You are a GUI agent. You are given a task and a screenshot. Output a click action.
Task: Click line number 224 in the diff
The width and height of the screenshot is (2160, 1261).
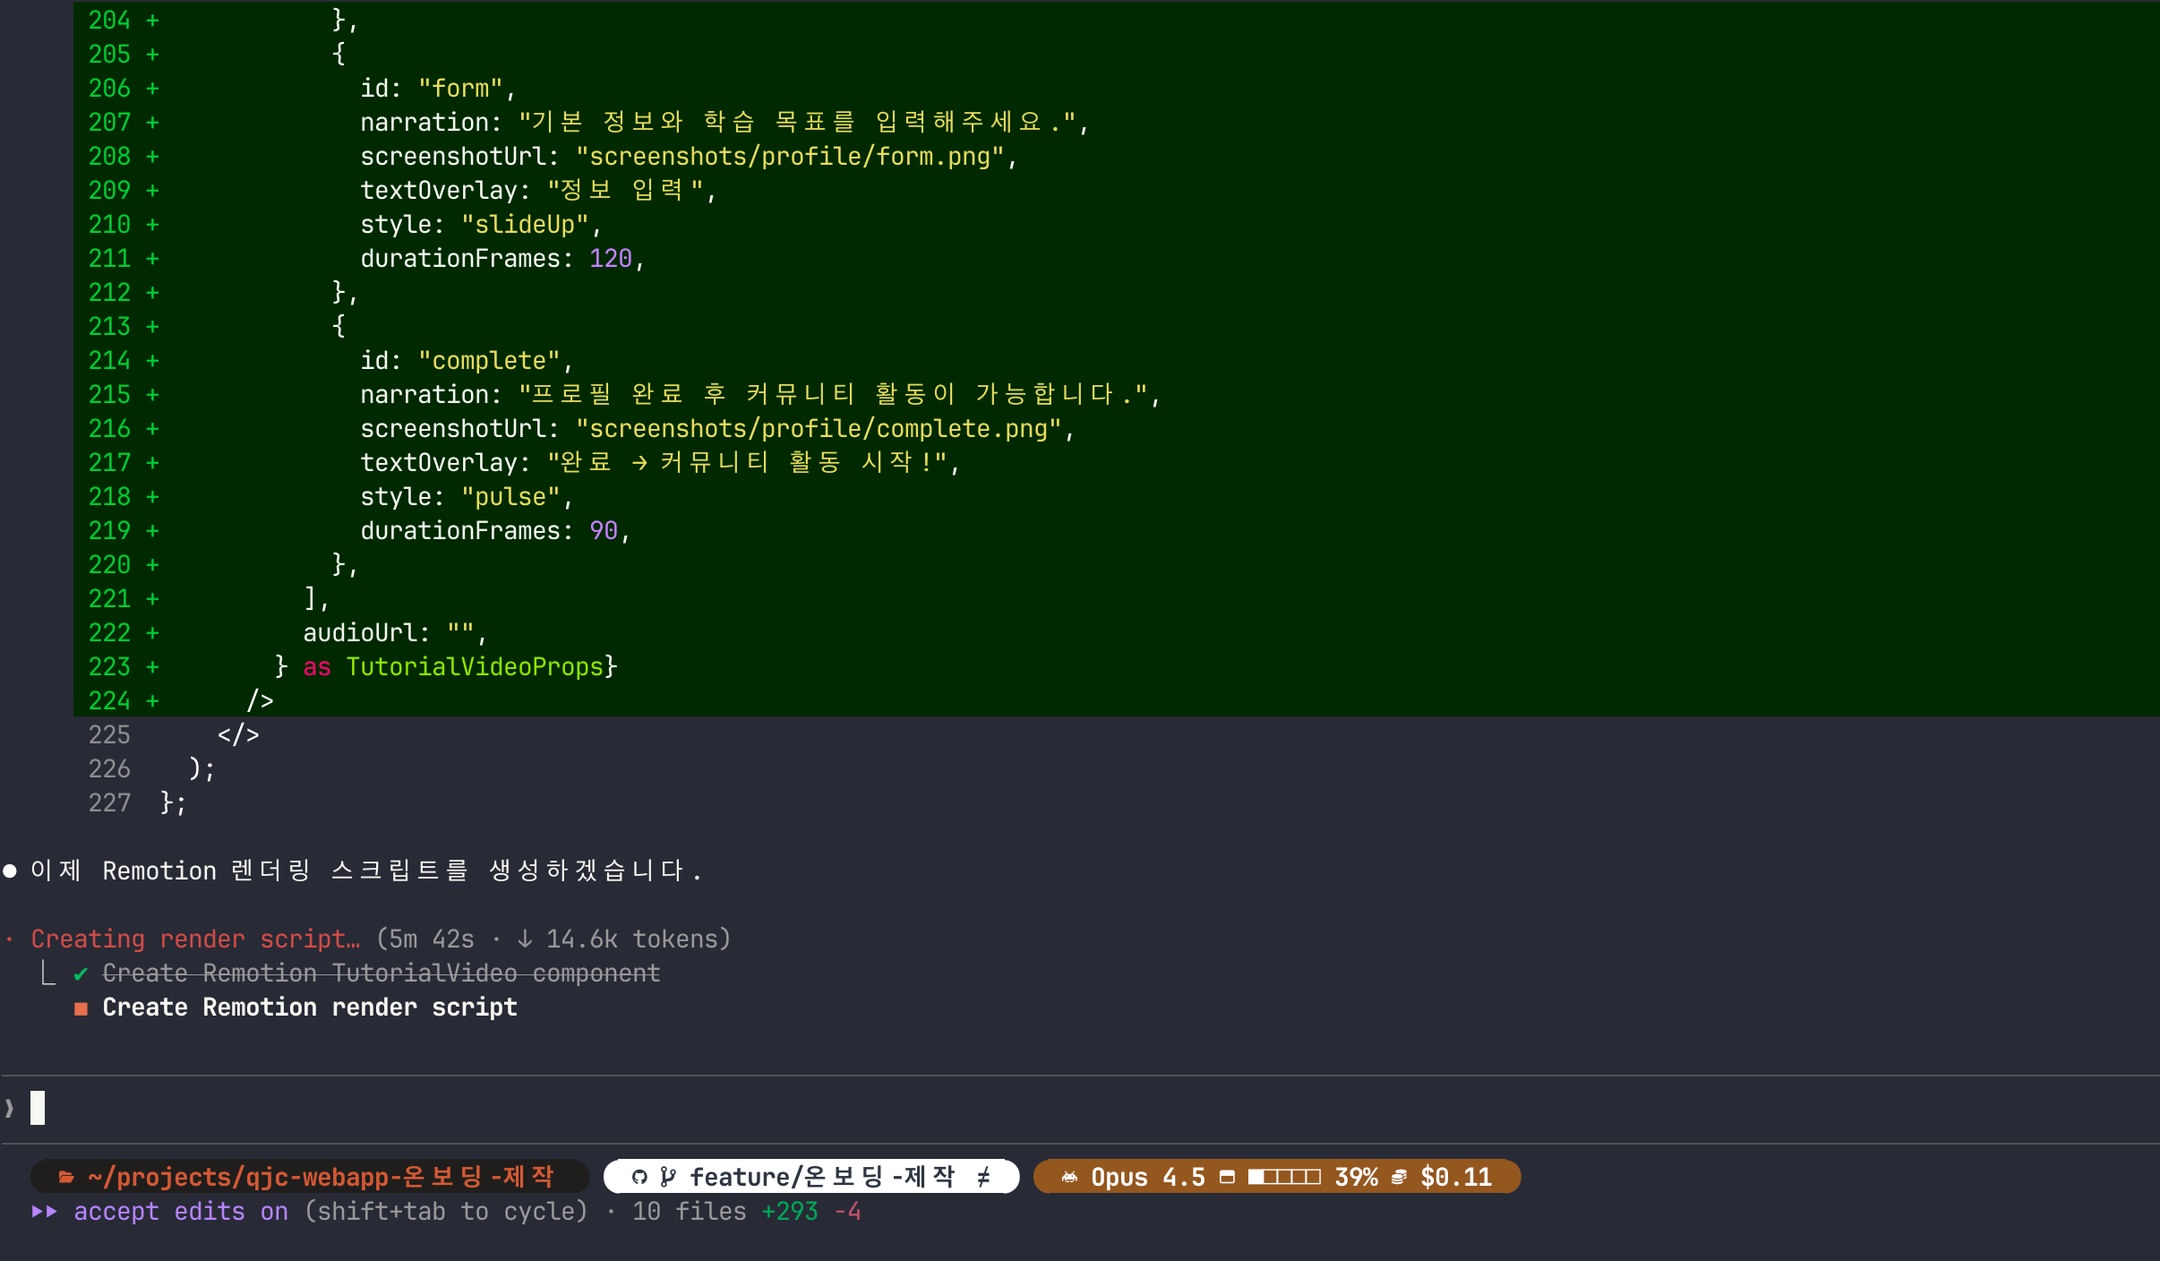[109, 701]
